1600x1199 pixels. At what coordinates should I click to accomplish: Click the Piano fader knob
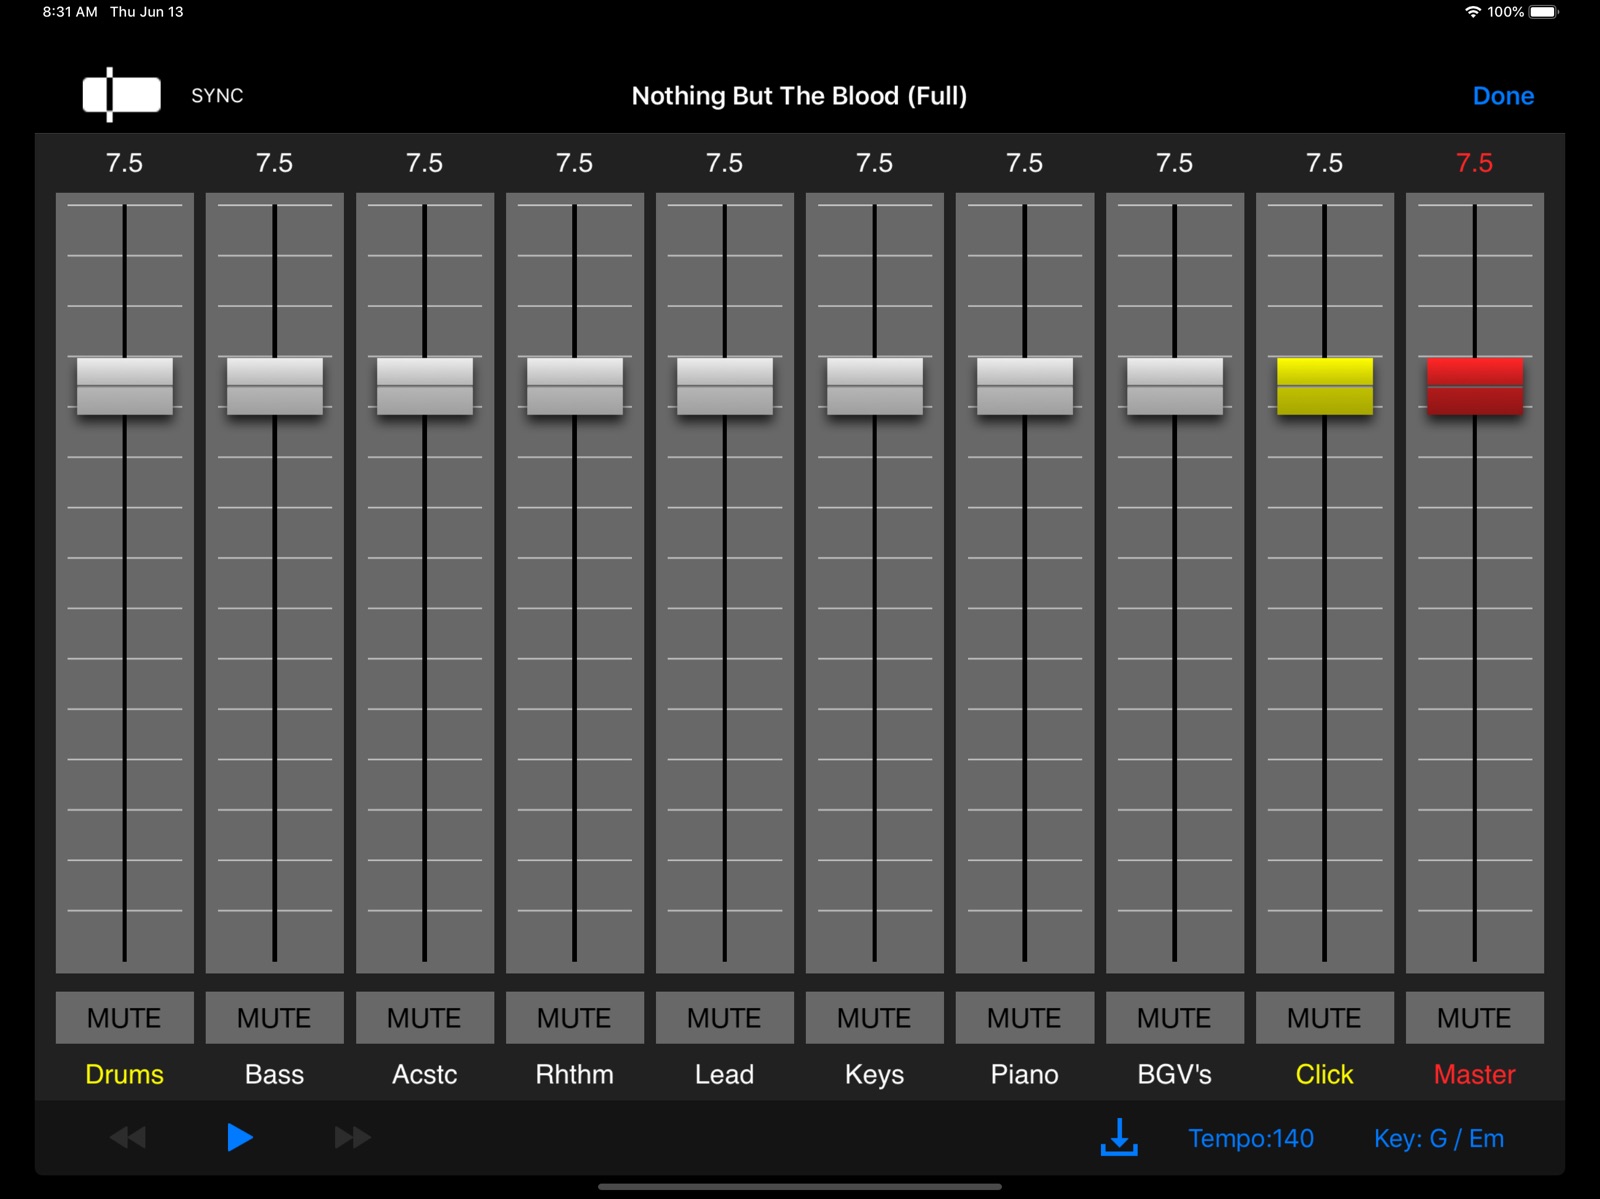coord(1025,386)
